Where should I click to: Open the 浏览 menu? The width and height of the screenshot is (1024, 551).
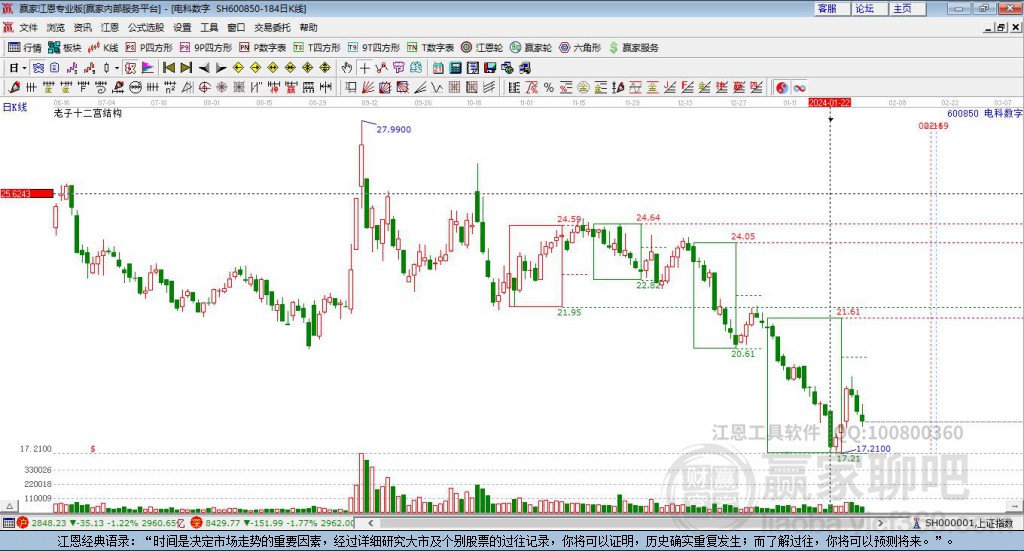[56, 27]
